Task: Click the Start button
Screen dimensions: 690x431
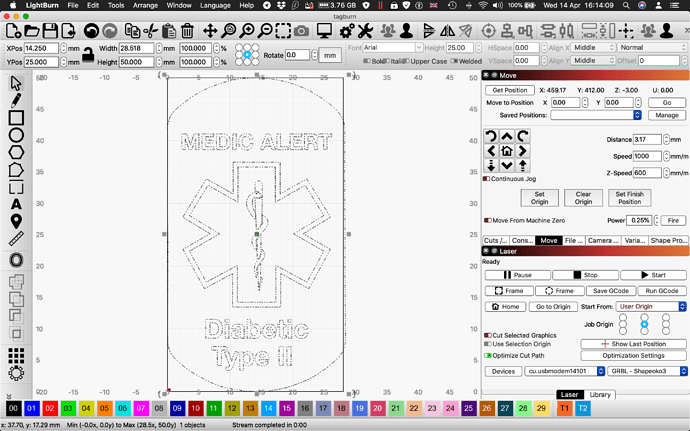Action: (653, 275)
